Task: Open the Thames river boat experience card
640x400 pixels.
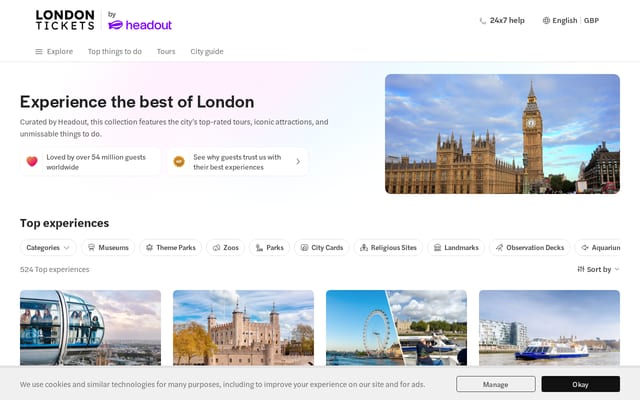Action: (549, 327)
